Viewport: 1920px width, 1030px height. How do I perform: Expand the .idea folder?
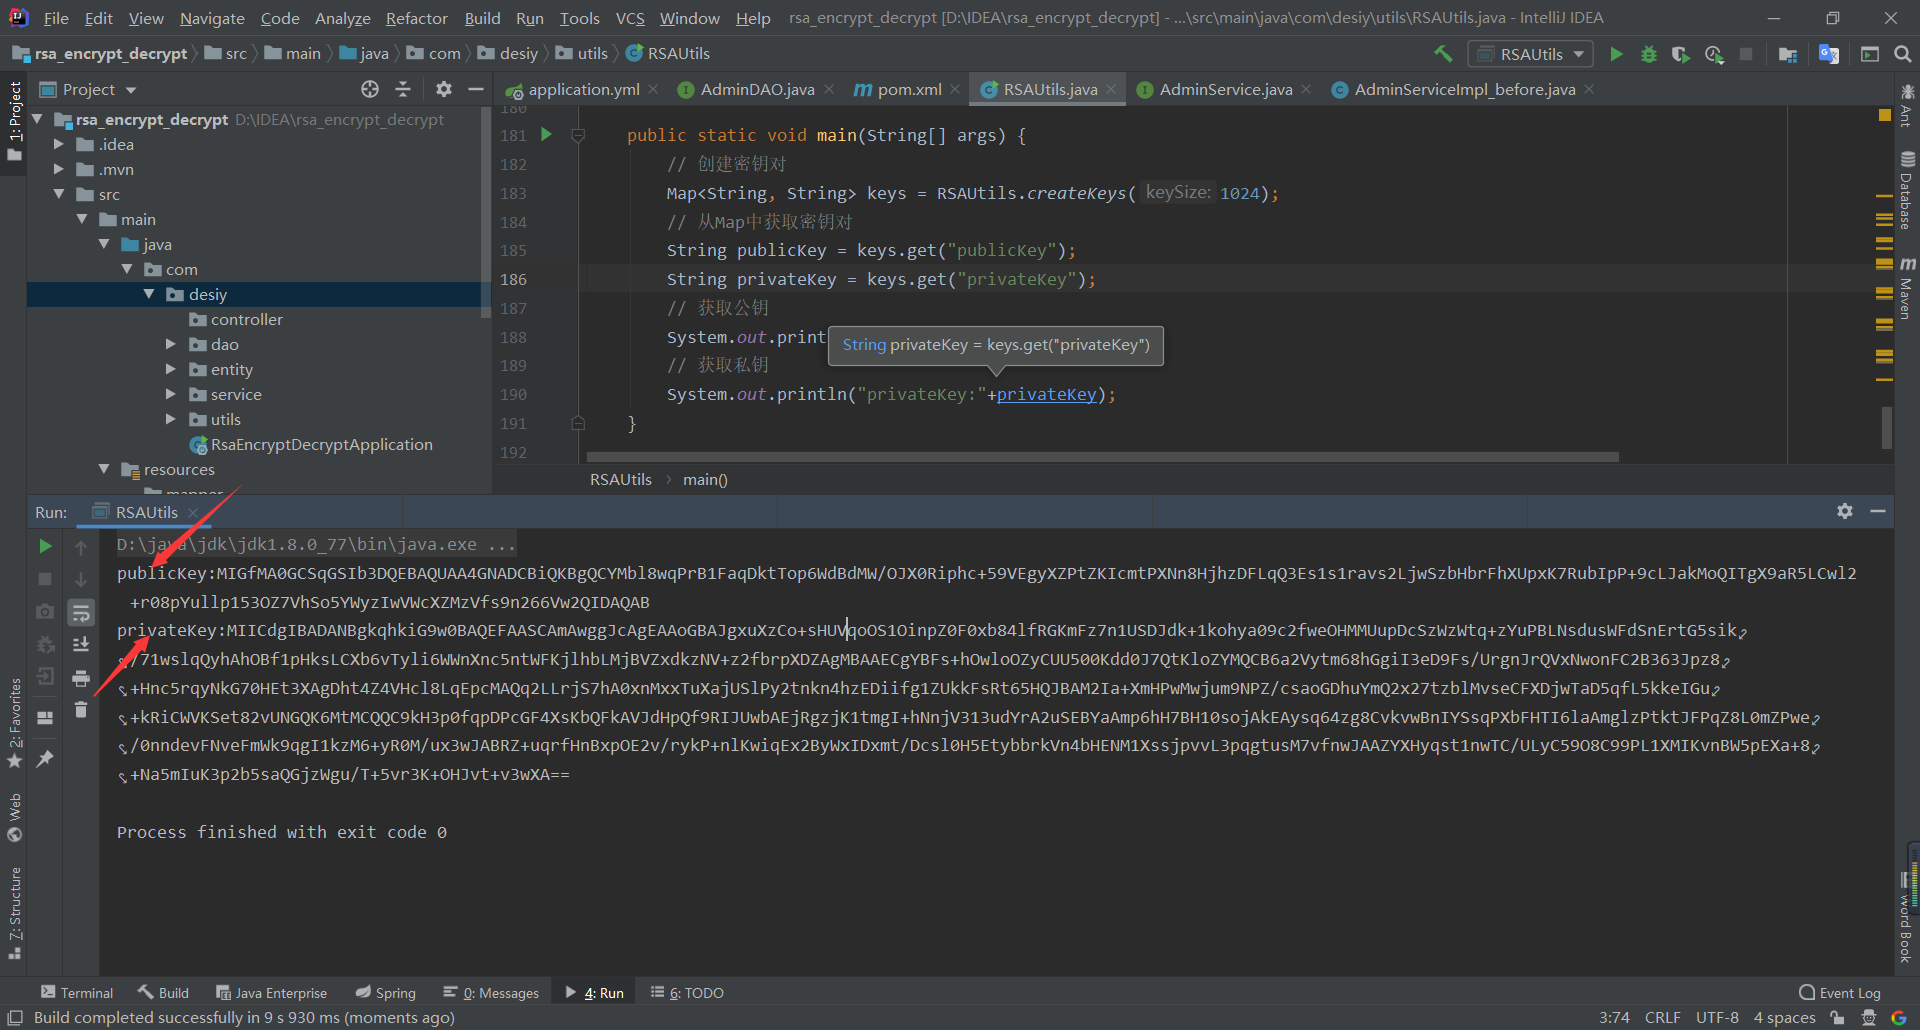[x=59, y=145]
